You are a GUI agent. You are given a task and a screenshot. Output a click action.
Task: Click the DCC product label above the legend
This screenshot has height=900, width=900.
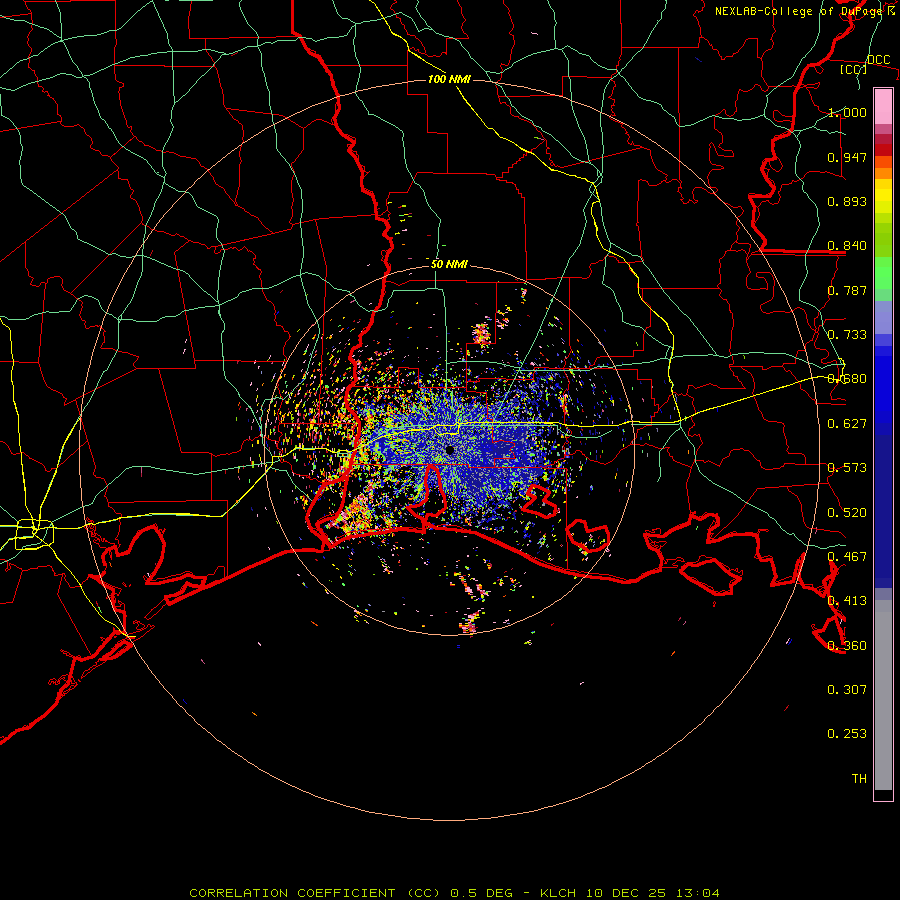tap(878, 60)
